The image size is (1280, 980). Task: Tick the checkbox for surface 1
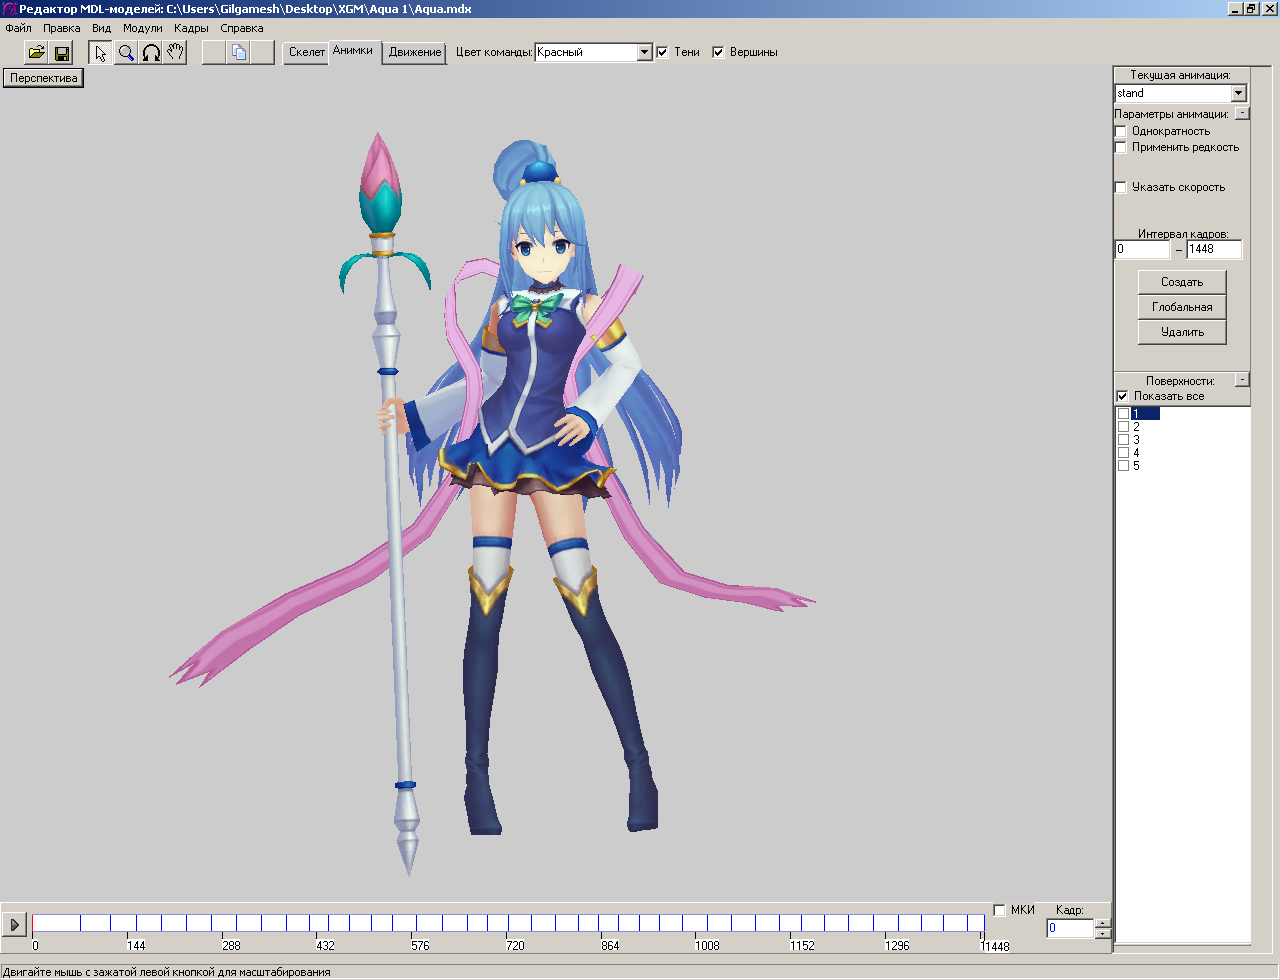1123,414
